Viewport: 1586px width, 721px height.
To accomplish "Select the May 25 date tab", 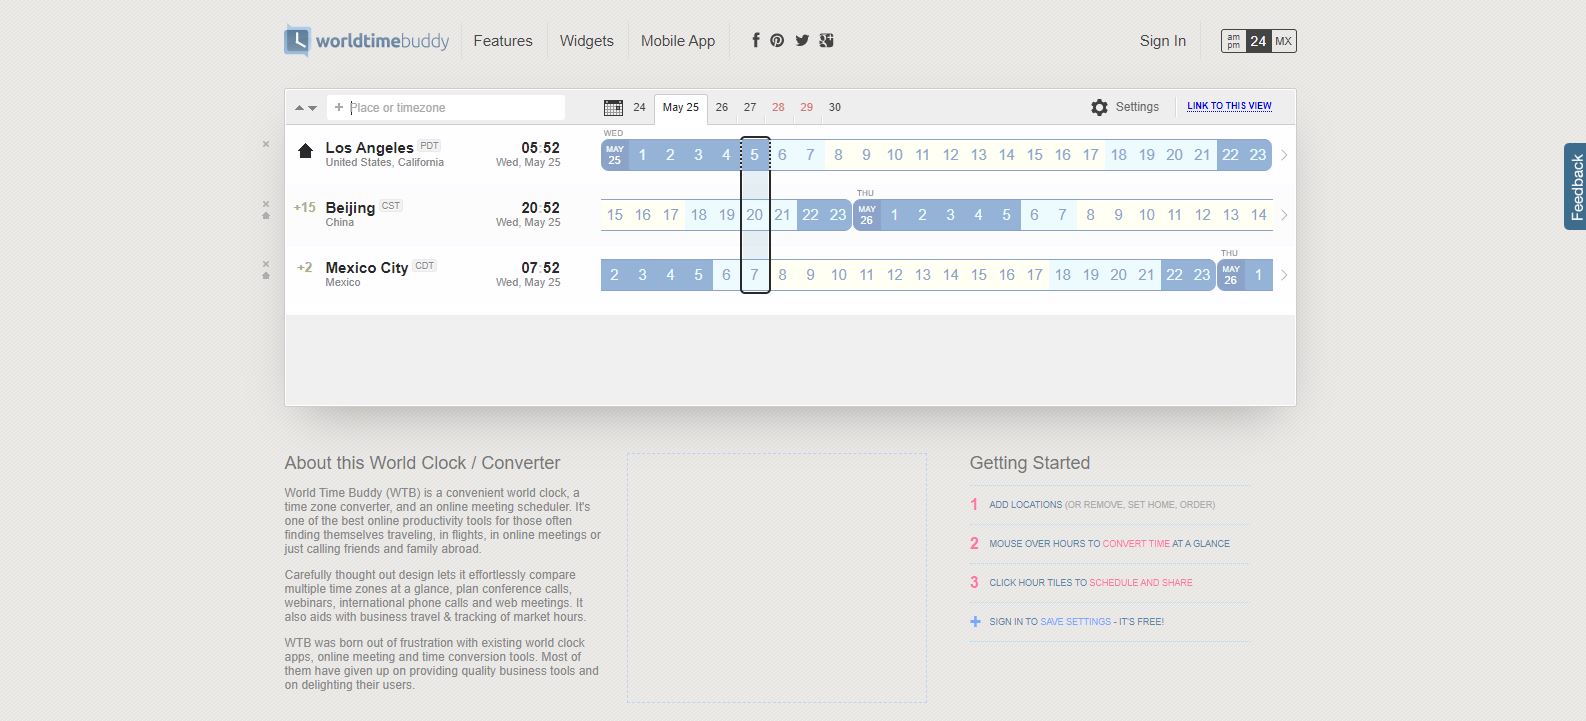I will coord(681,108).
